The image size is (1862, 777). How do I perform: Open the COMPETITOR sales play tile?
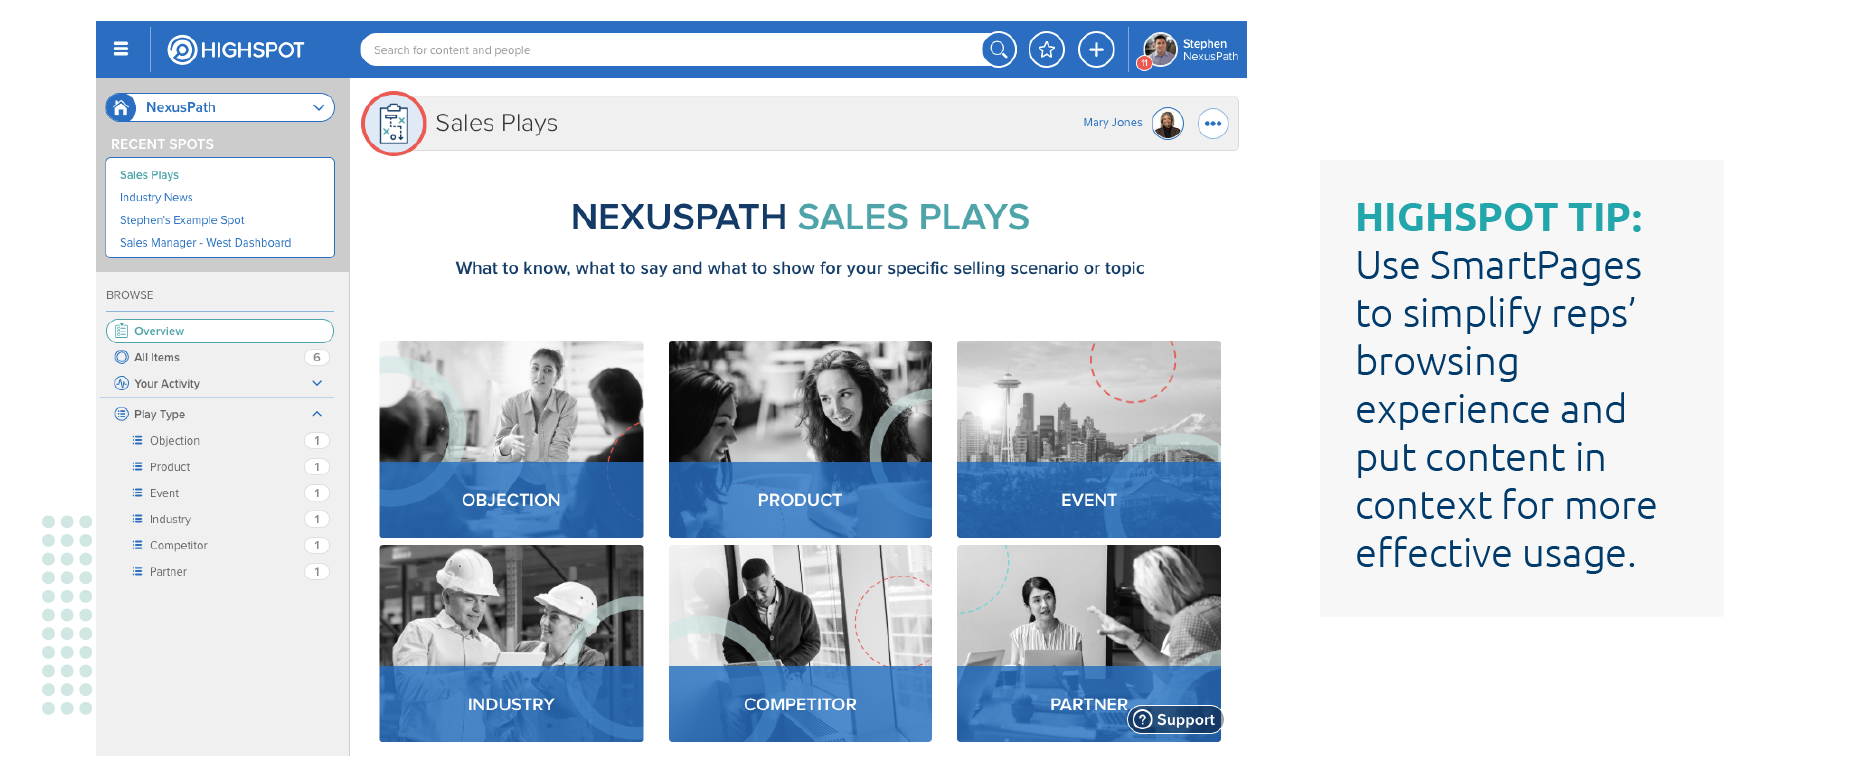pyautogui.click(x=800, y=643)
